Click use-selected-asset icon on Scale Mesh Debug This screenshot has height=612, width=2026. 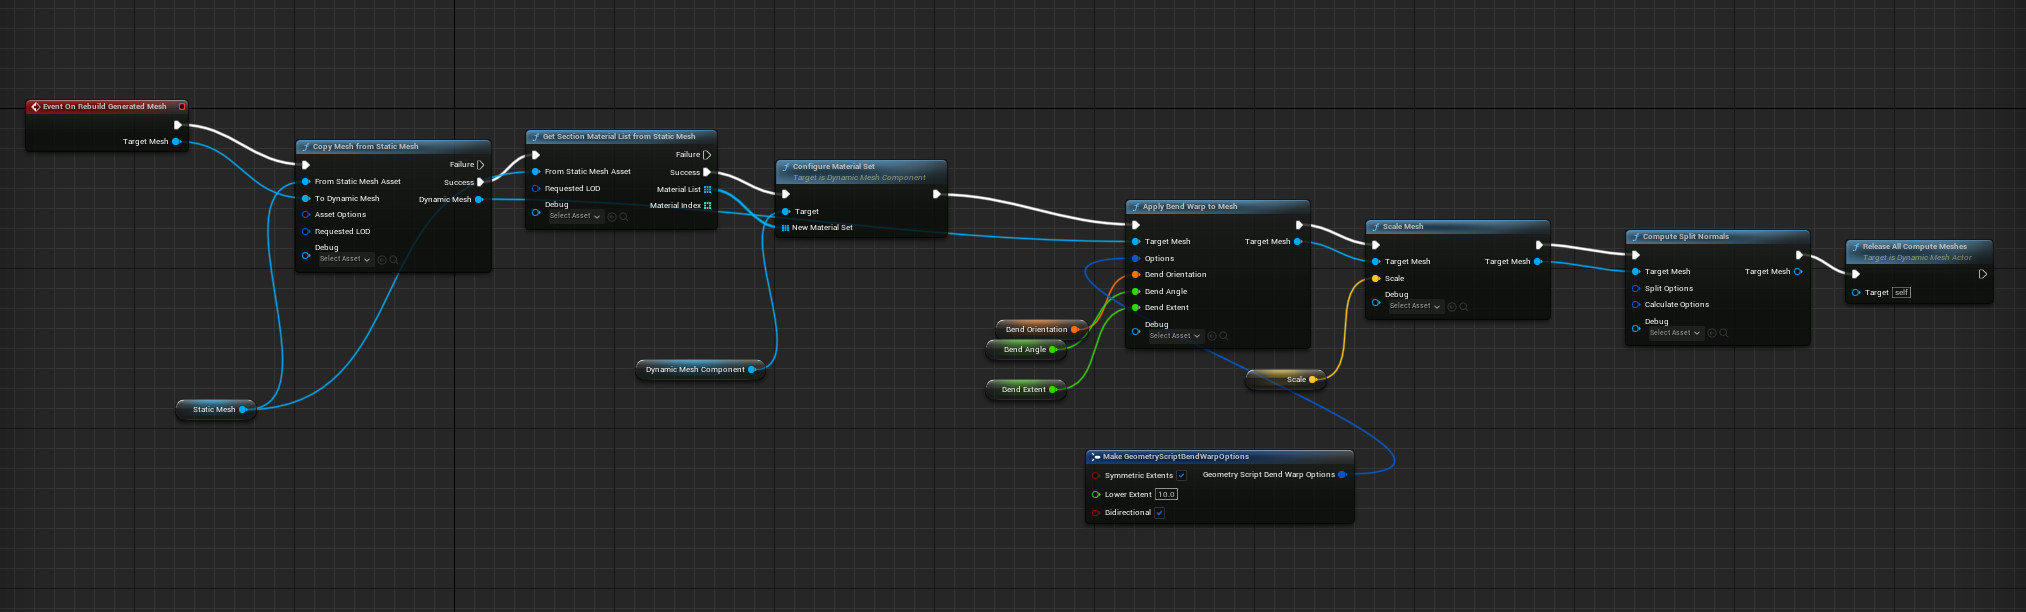[x=1452, y=306]
